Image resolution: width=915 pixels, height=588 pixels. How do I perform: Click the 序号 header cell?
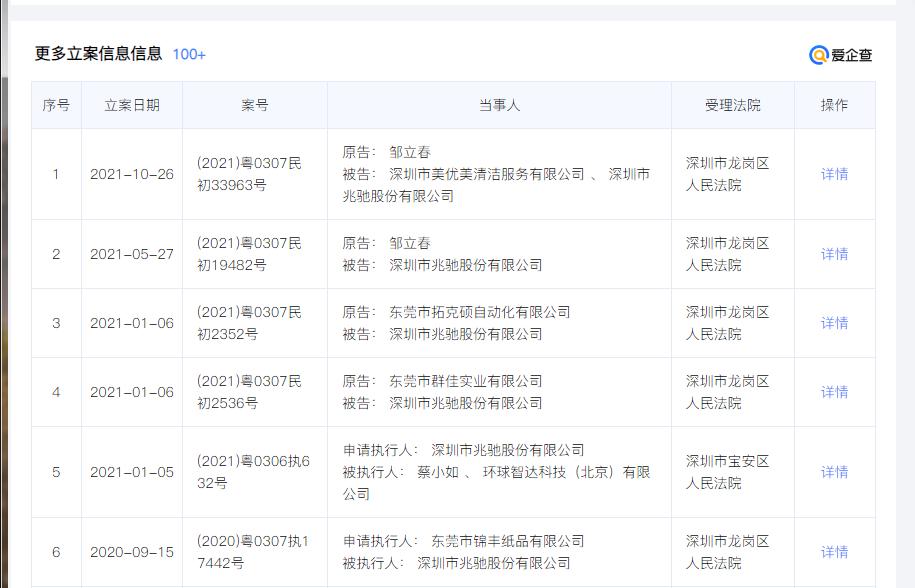(x=57, y=104)
